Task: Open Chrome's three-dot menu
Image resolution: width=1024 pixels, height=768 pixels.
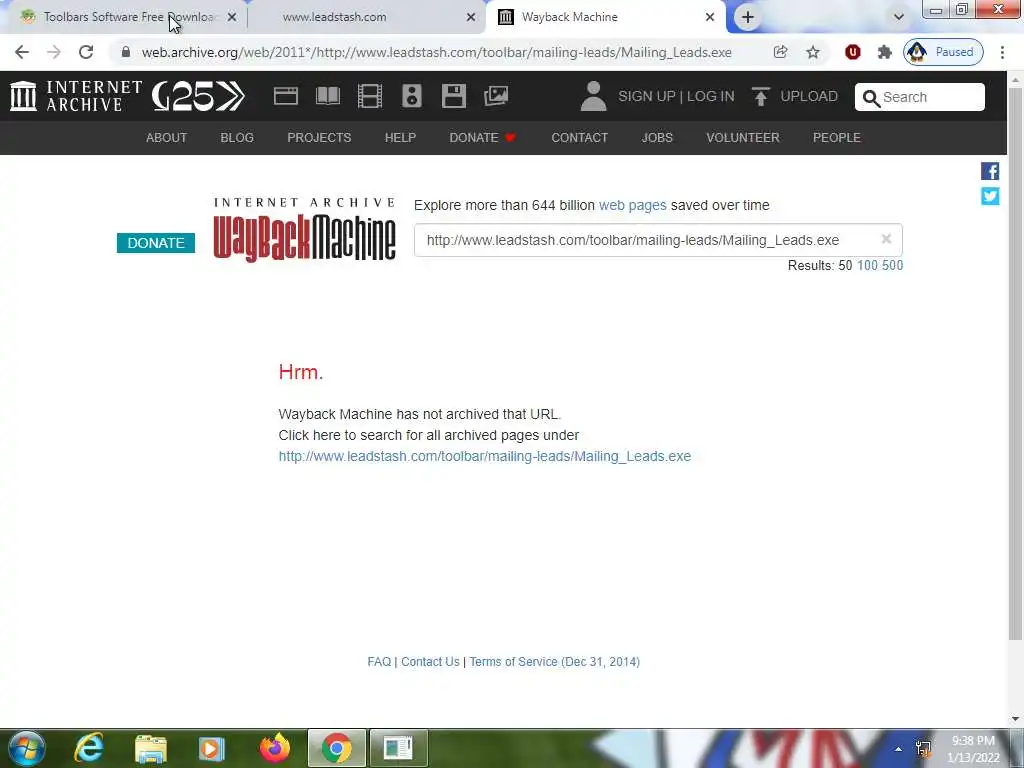Action: click(1002, 52)
